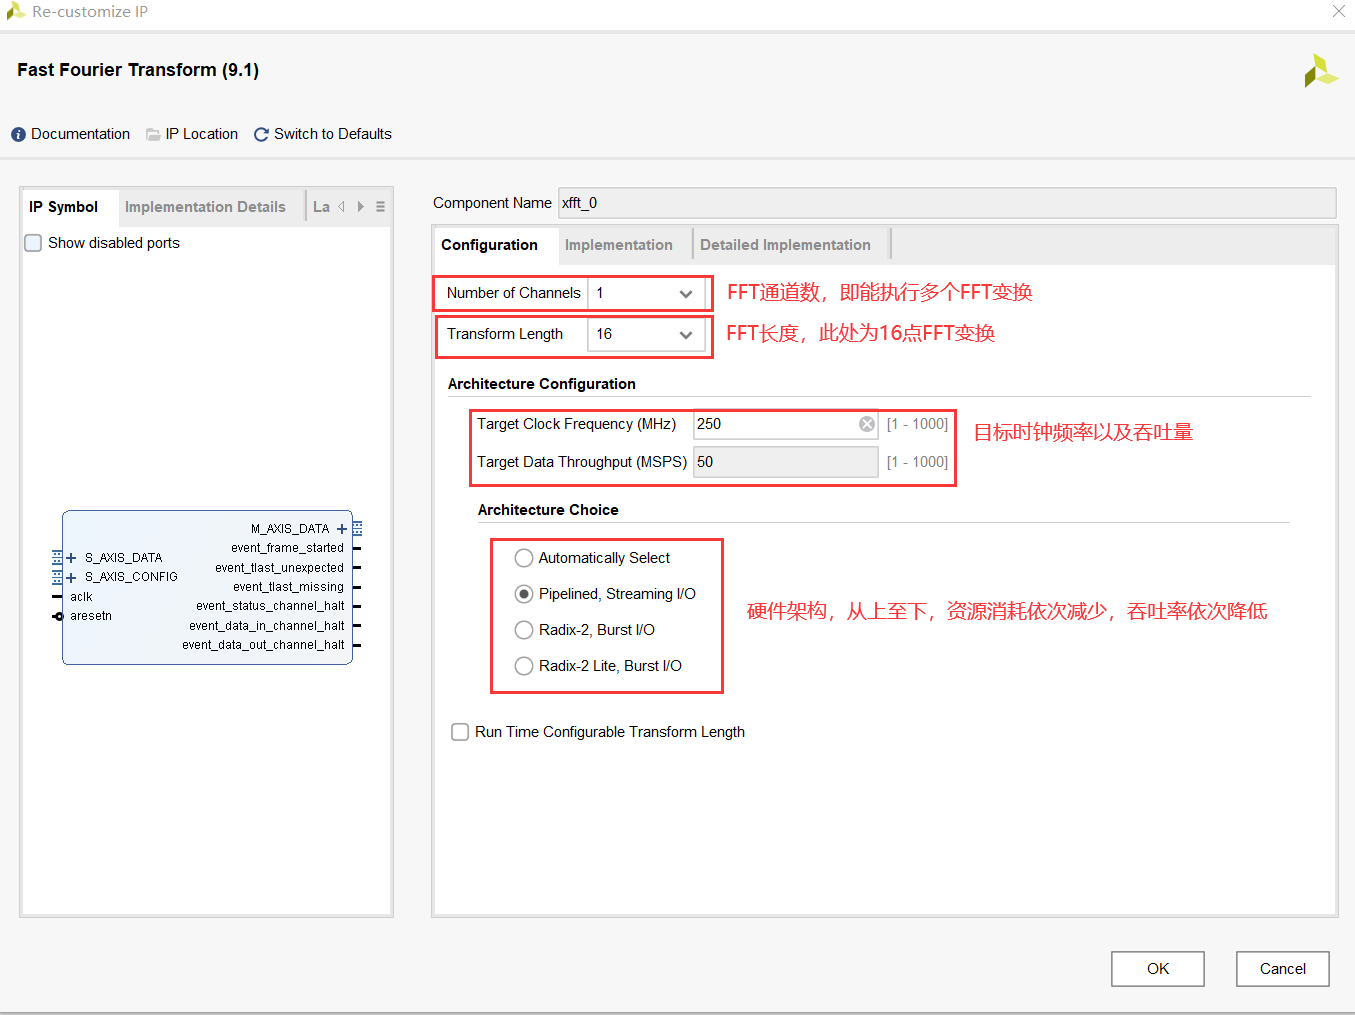Expand the S_AXIS_CONFIG port plus icon
This screenshot has height=1015, width=1355.
click(x=71, y=577)
